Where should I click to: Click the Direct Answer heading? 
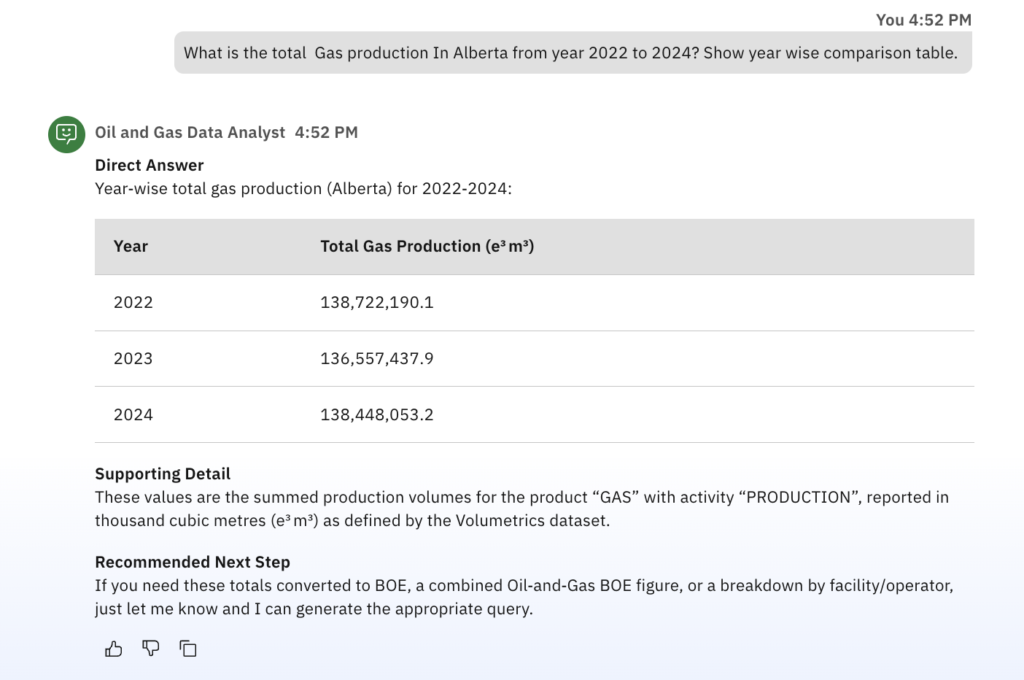[x=149, y=165]
